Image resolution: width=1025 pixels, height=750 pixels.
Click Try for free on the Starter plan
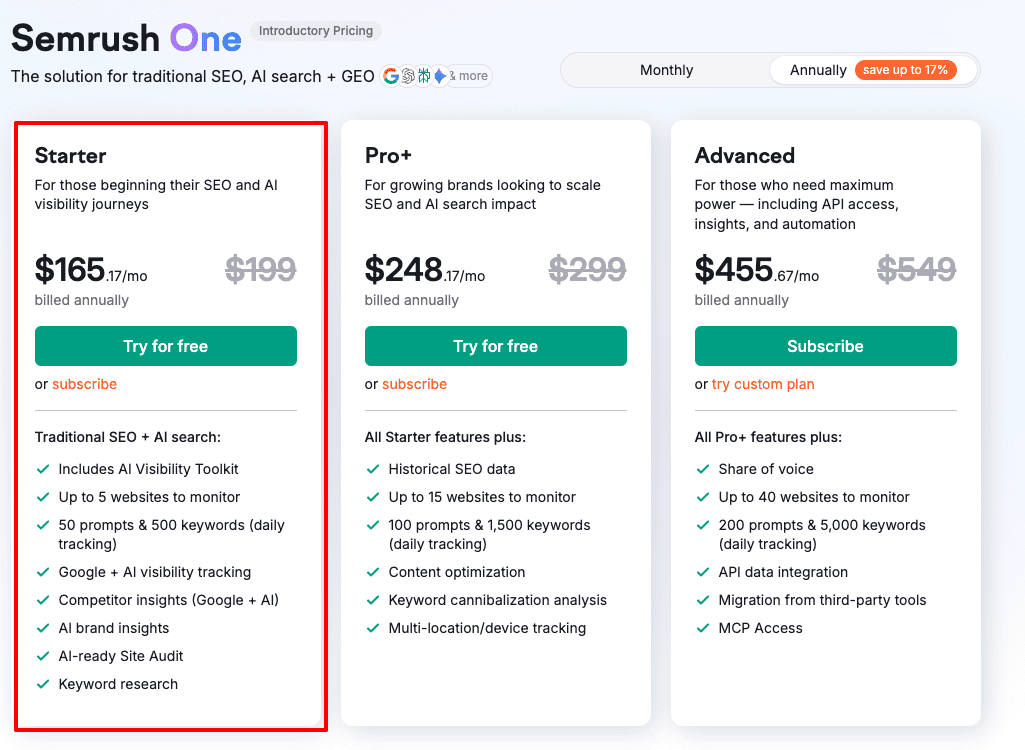coord(165,345)
